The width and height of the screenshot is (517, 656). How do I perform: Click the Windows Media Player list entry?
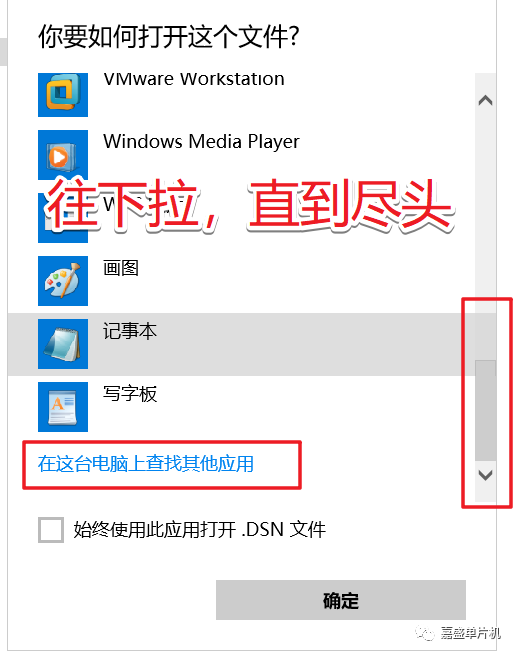[241, 155]
